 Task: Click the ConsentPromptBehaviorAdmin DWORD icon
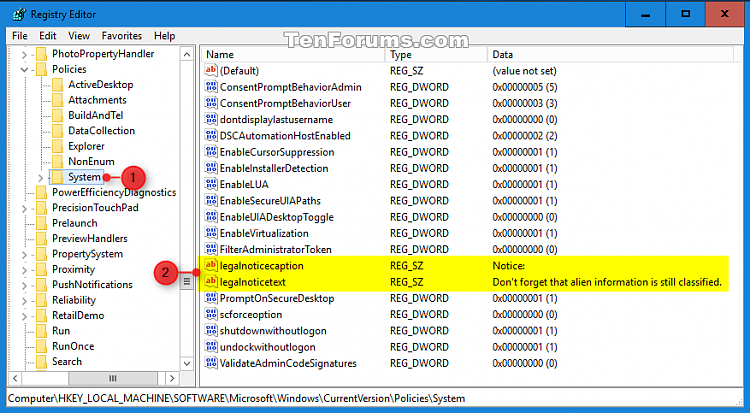point(211,87)
